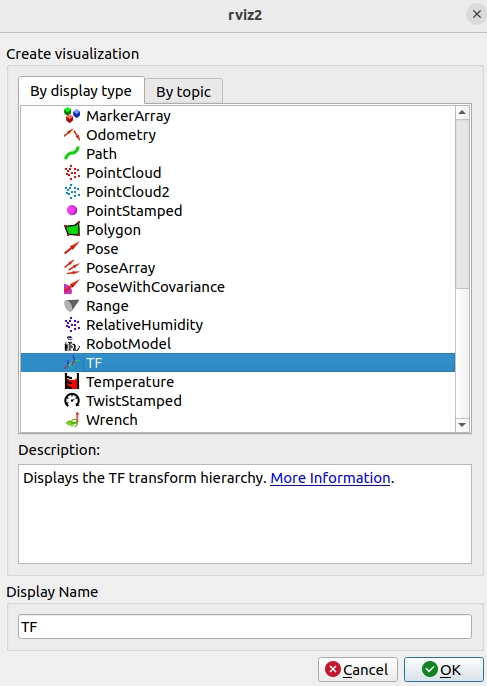Select the PoseWithCovariance icon
Viewport: 487px width, 686px height.
(x=72, y=287)
